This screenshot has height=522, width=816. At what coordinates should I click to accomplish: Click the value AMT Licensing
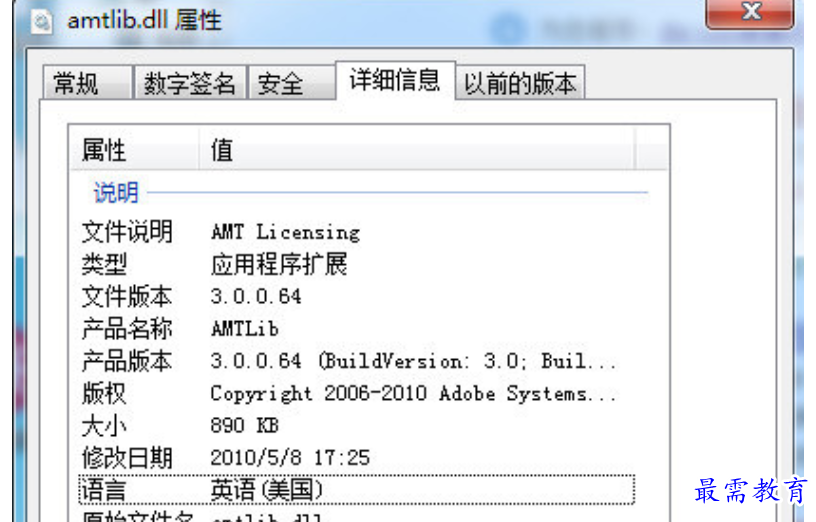[286, 232]
